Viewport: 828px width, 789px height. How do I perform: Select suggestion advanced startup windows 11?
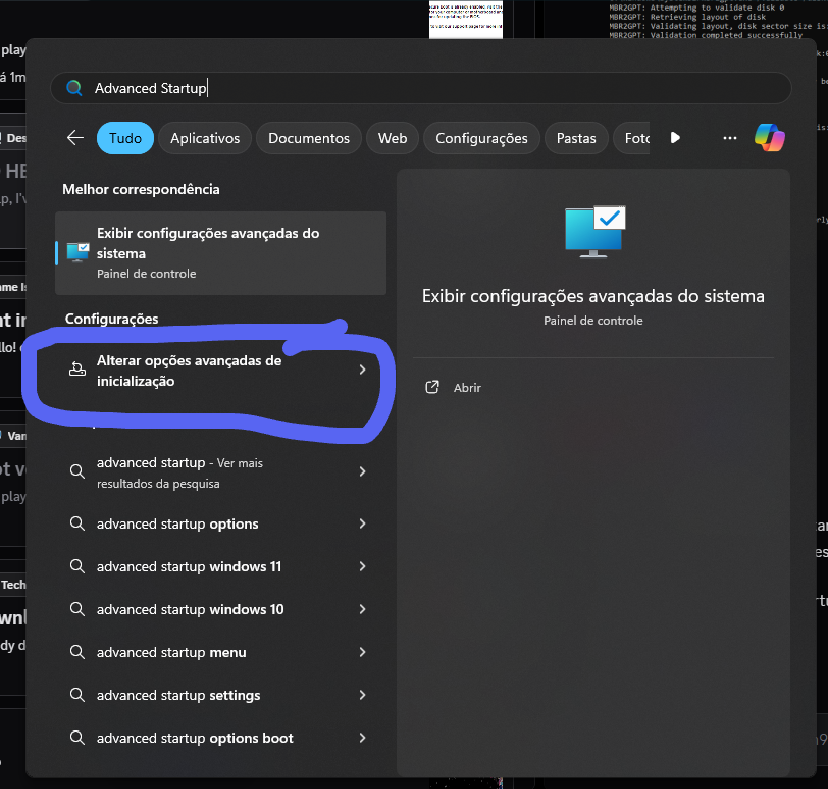coord(220,567)
